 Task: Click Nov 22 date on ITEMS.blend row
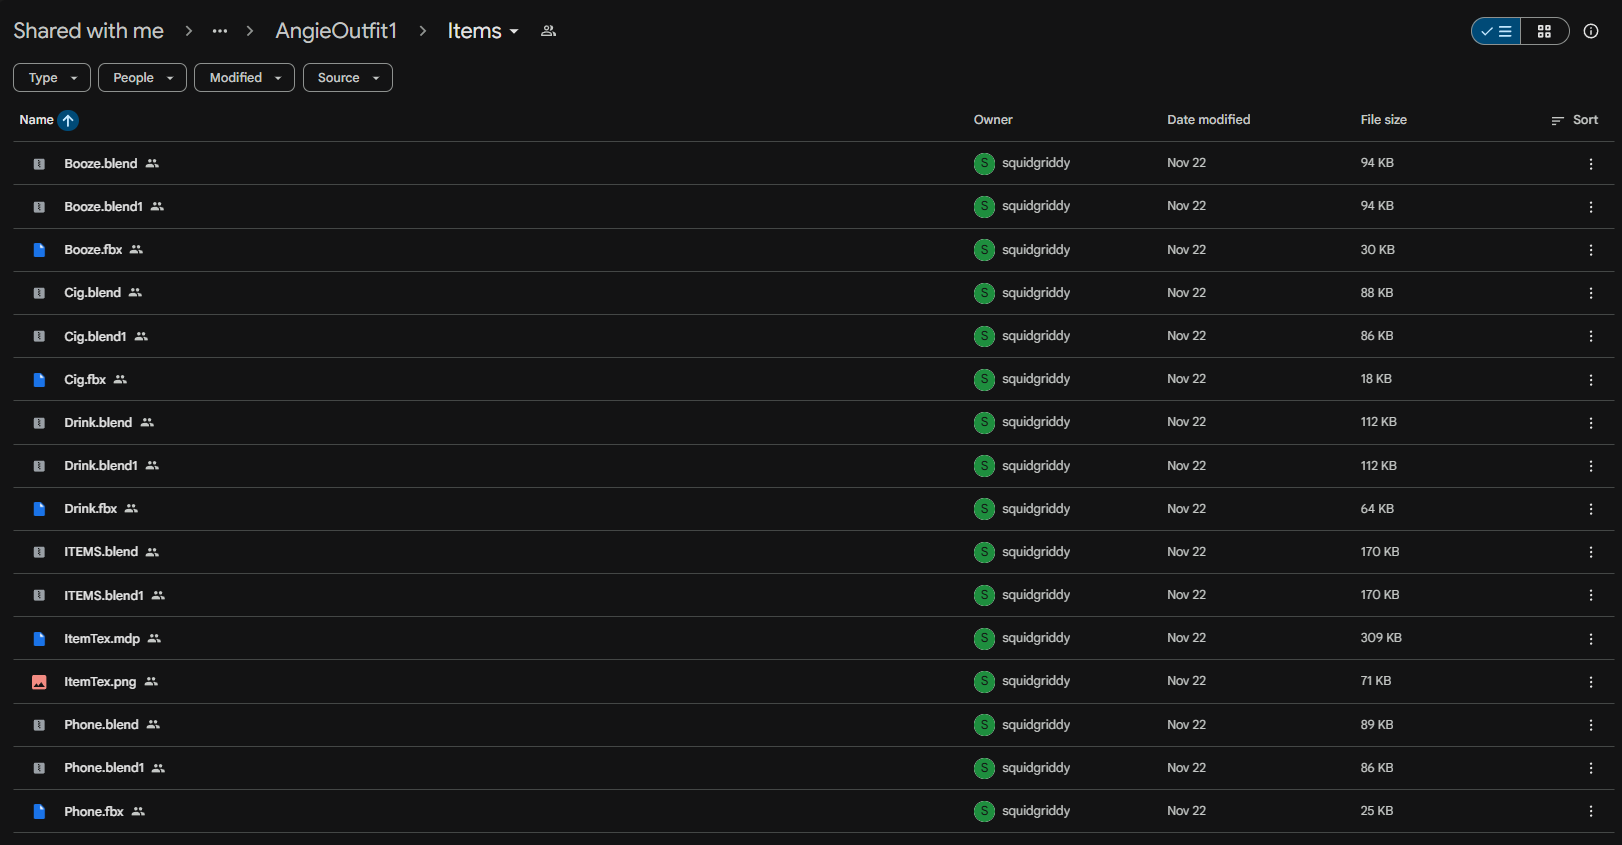pyautogui.click(x=1186, y=552)
